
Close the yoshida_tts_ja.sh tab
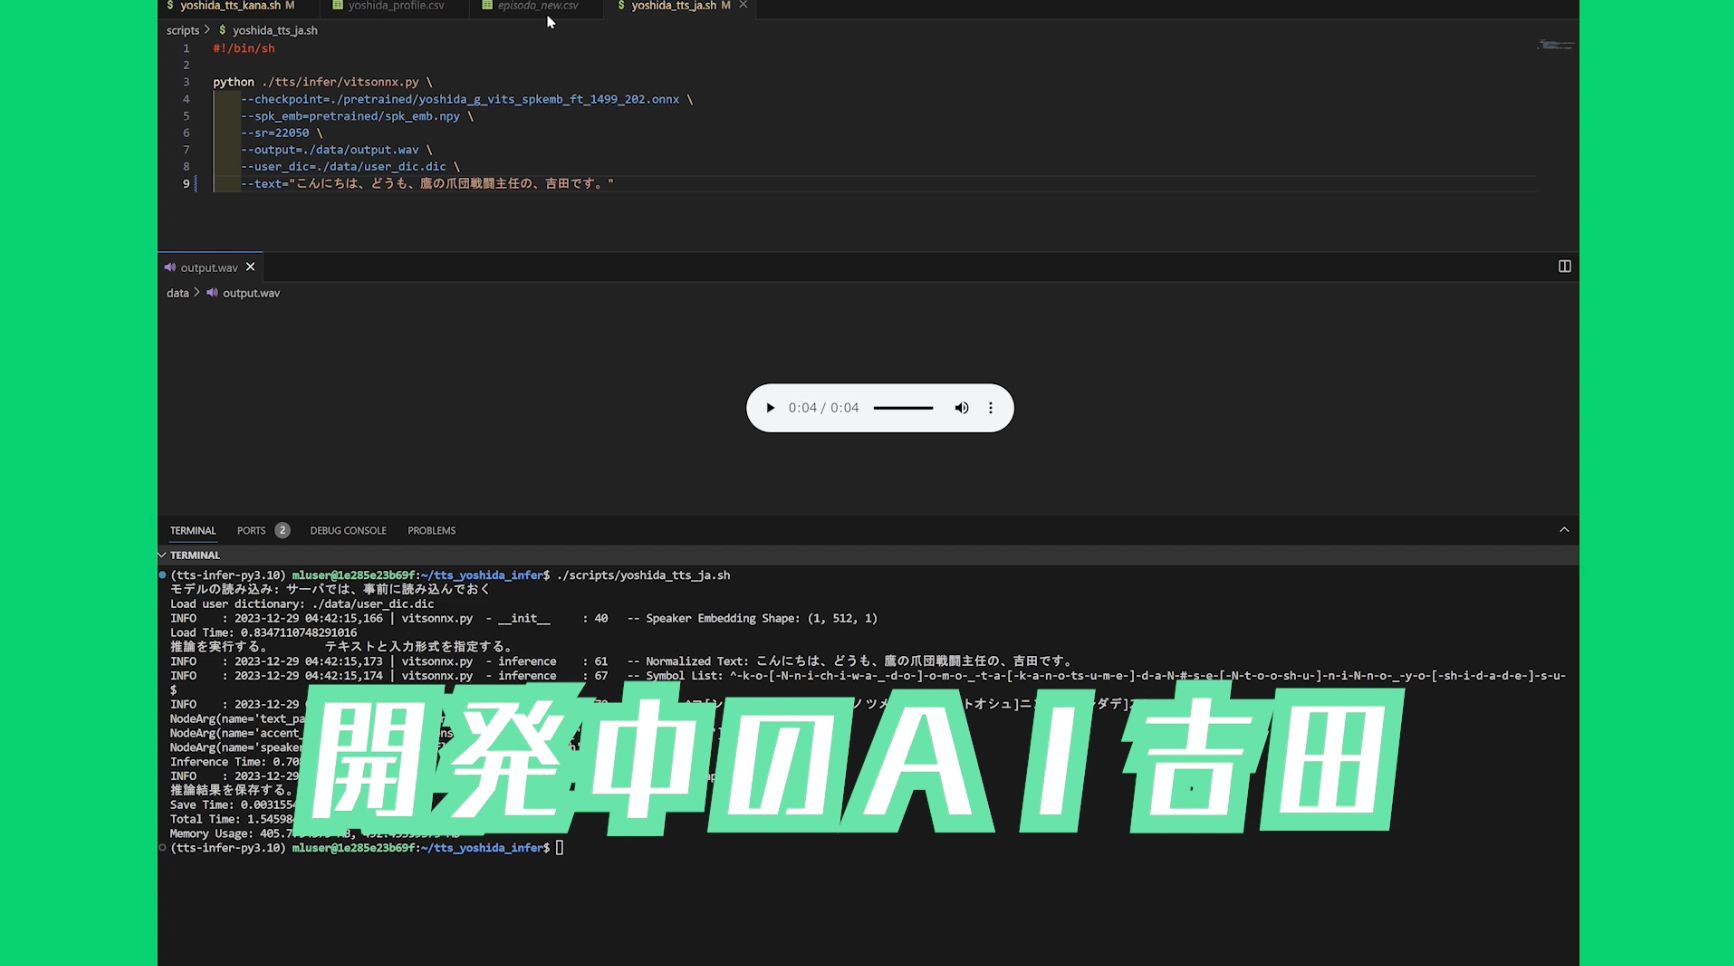click(x=743, y=5)
